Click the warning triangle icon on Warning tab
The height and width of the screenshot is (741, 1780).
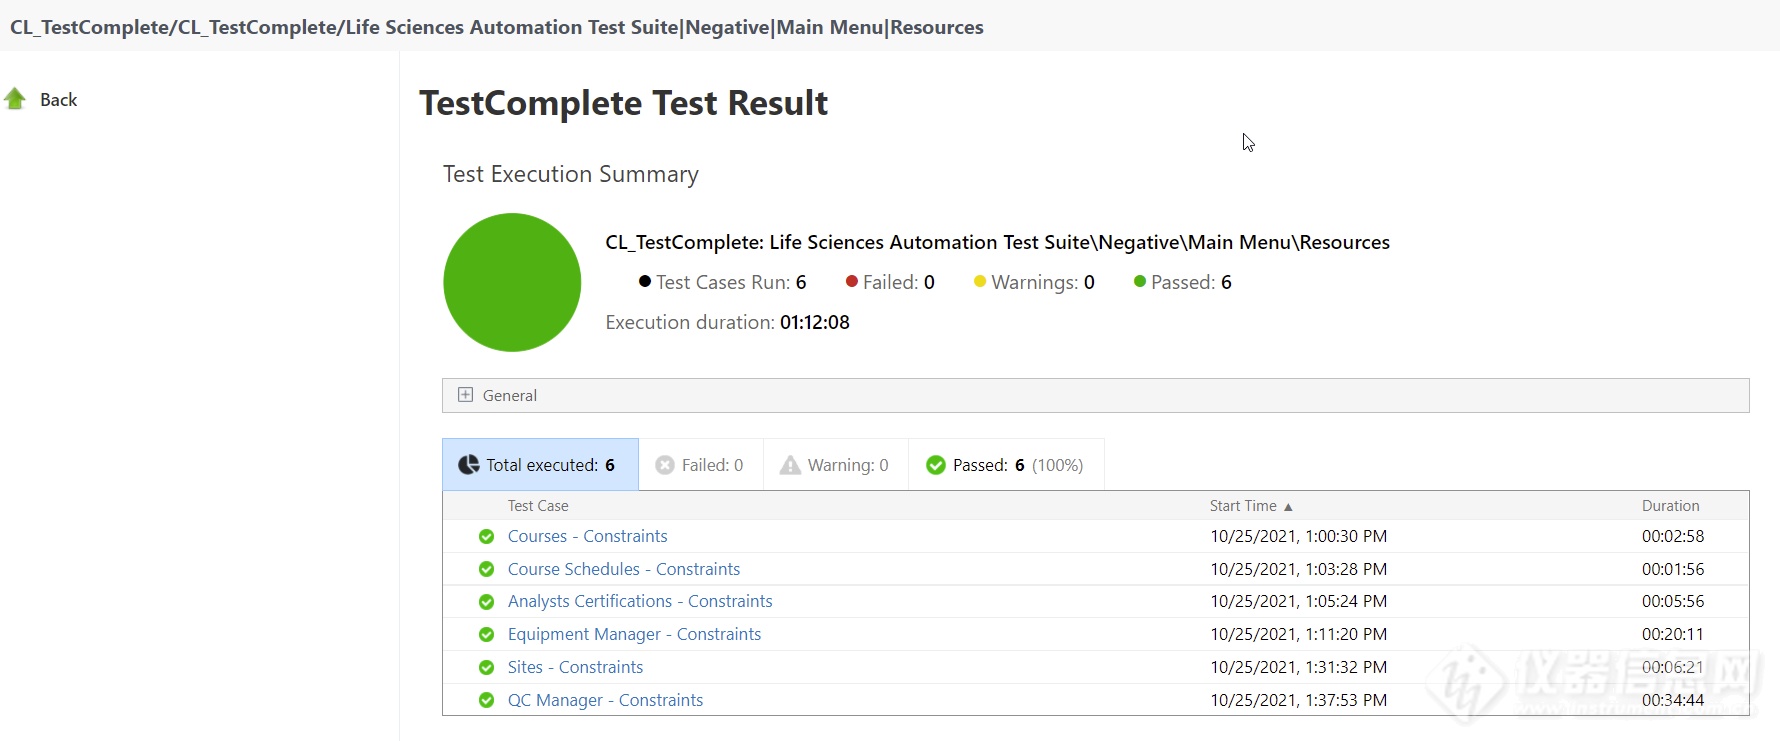(x=790, y=465)
